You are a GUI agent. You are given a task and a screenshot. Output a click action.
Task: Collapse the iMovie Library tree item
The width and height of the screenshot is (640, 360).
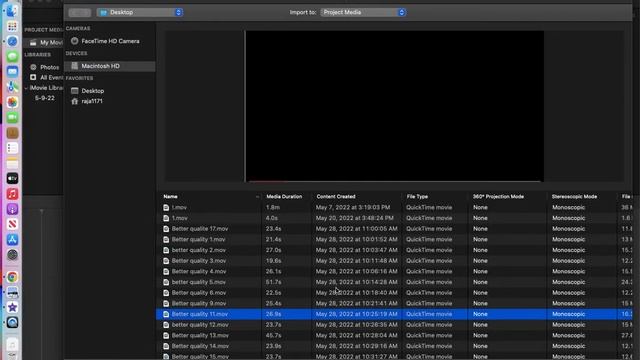26,88
